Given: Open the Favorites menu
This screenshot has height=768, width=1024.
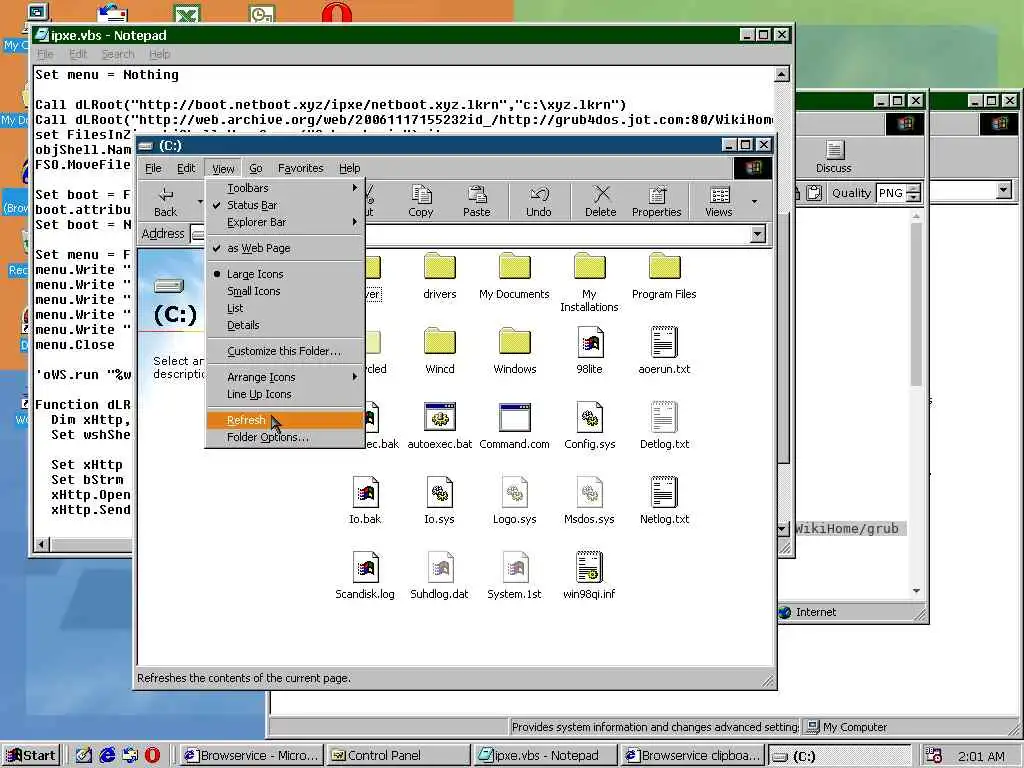Looking at the screenshot, I should pyautogui.click(x=300, y=168).
